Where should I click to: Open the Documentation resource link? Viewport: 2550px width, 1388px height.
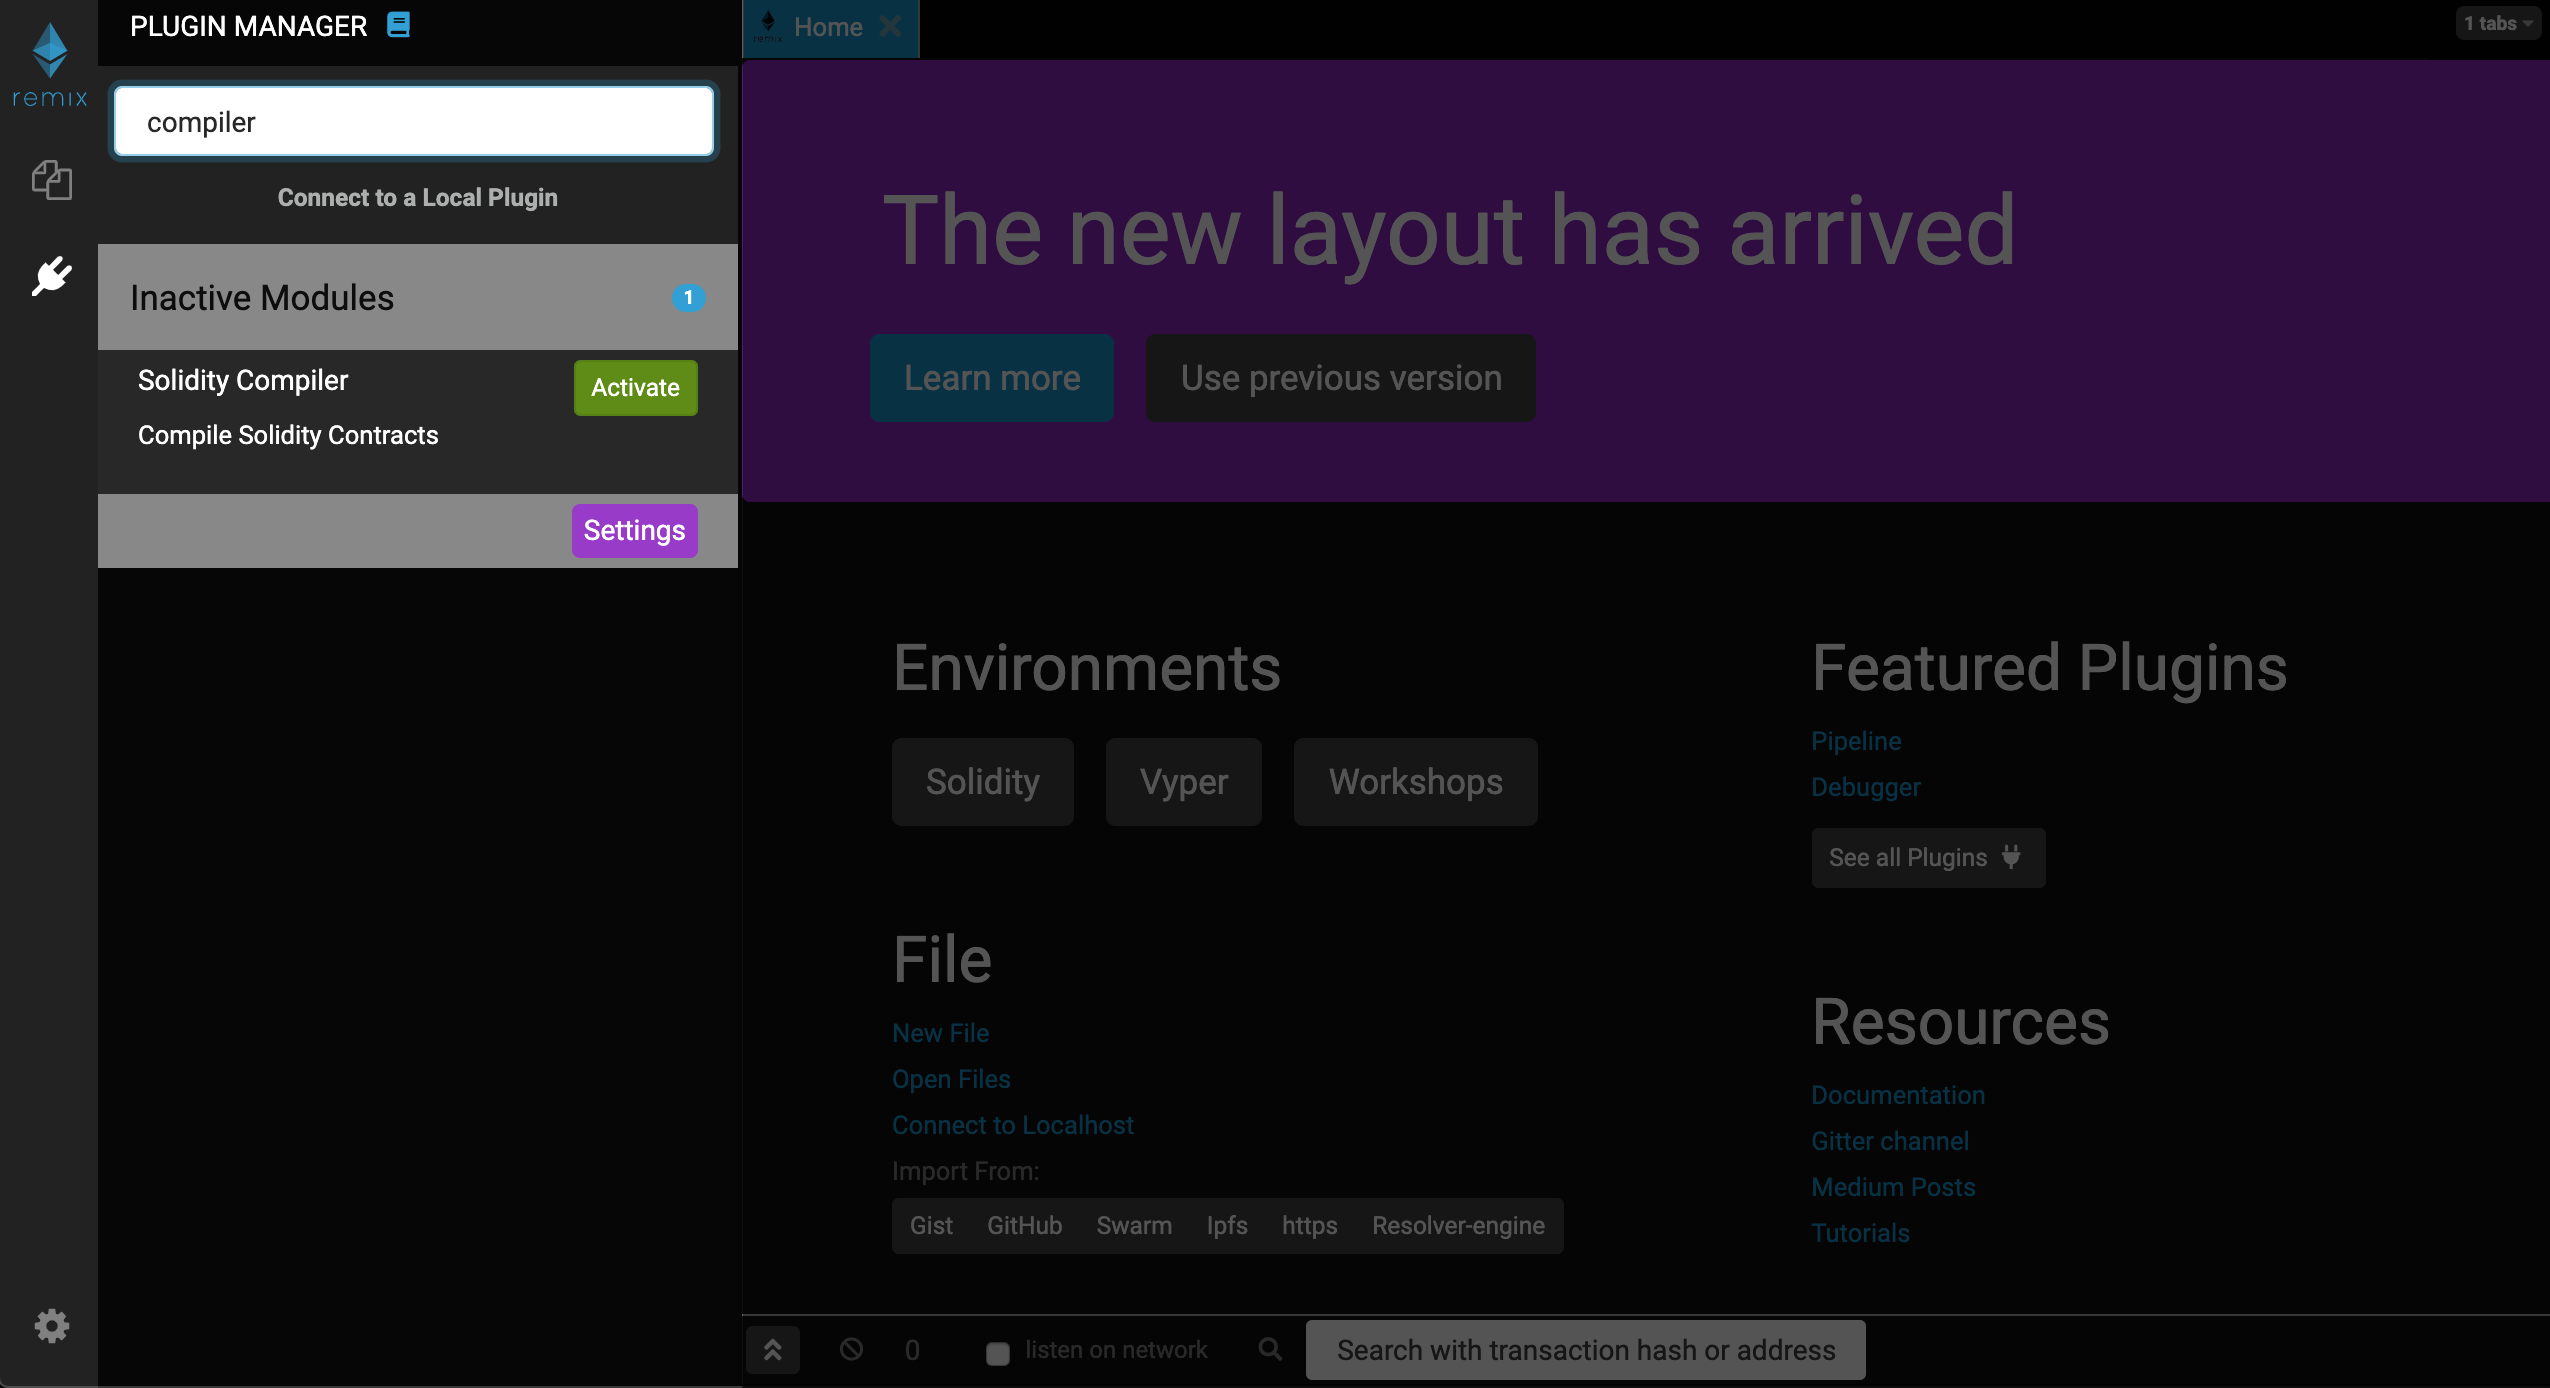(1898, 1095)
